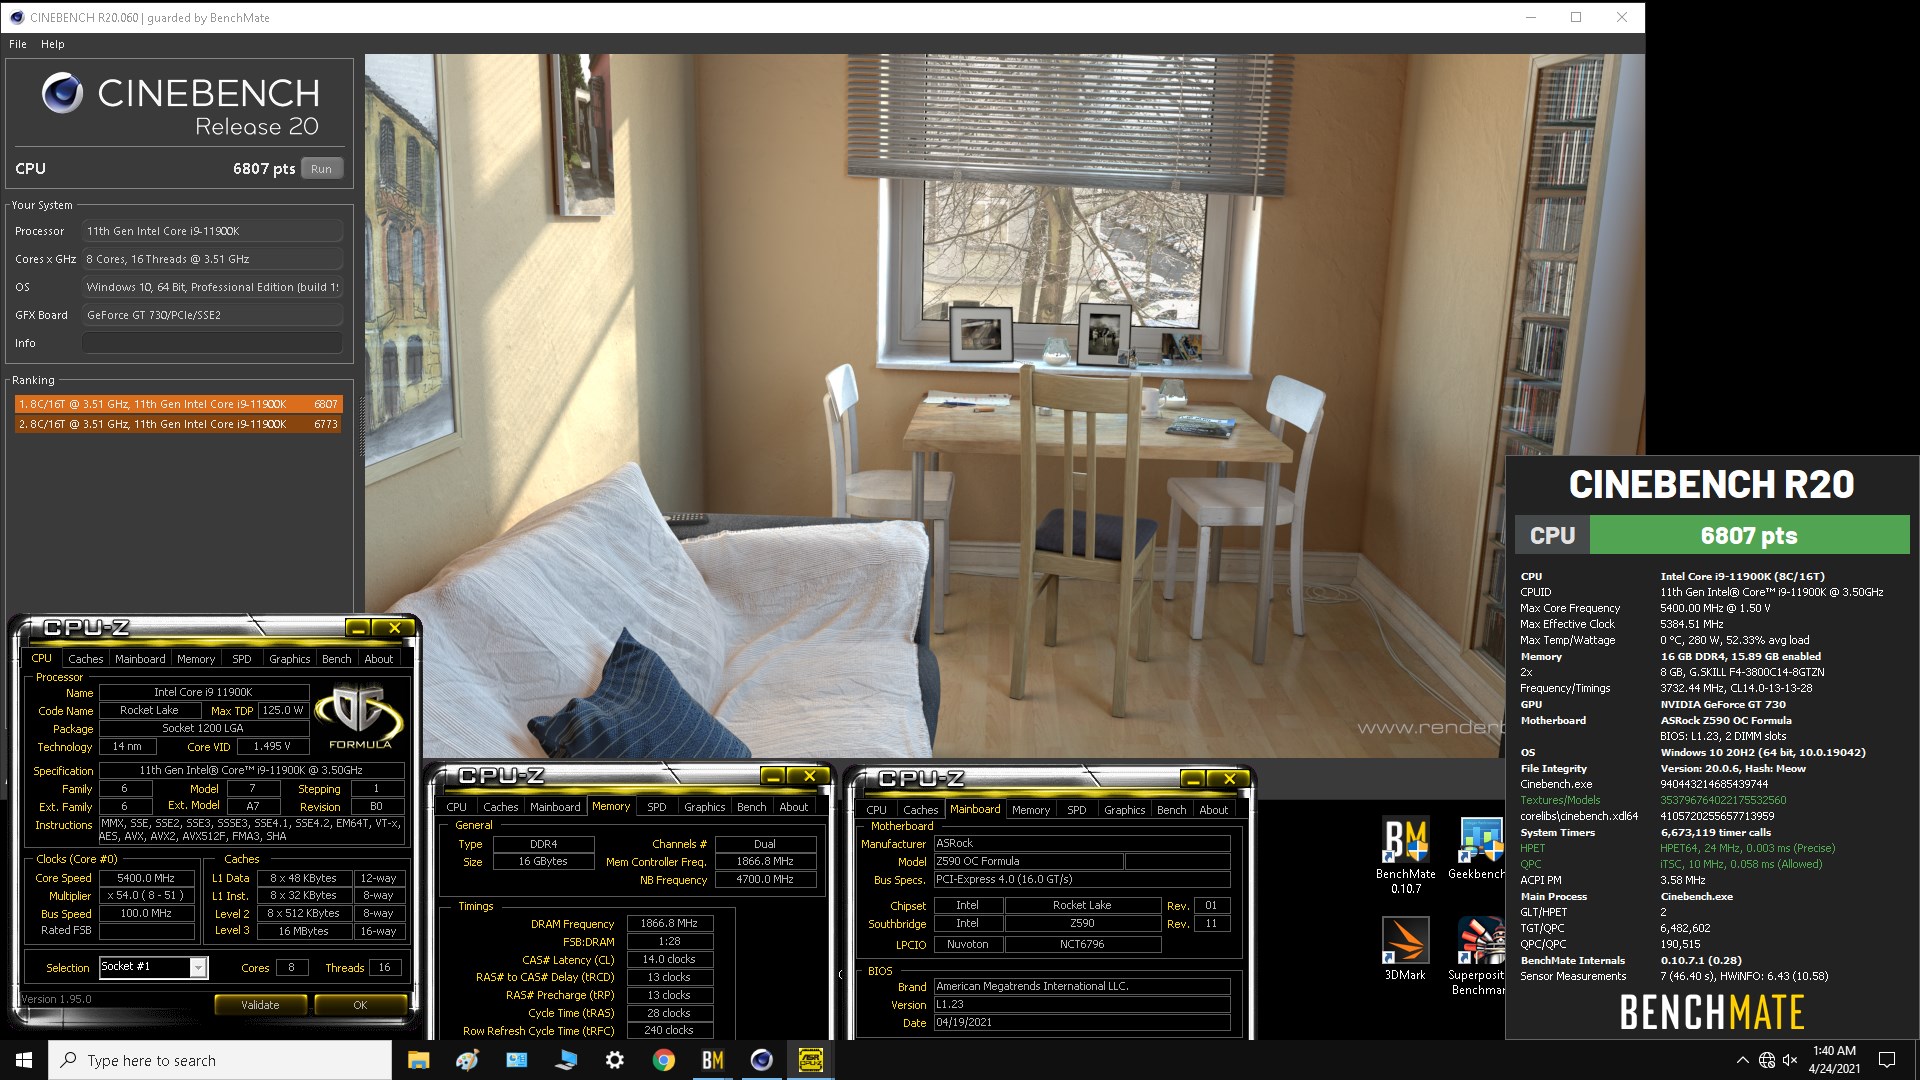
Task: Open the Windows Start menu
Action: (24, 1060)
